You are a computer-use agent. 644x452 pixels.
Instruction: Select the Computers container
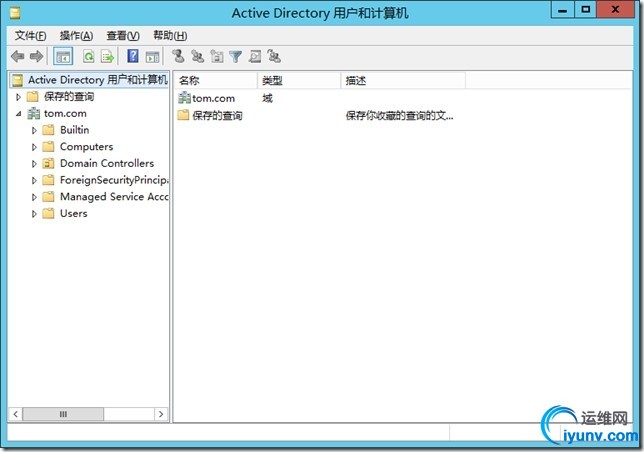[86, 147]
